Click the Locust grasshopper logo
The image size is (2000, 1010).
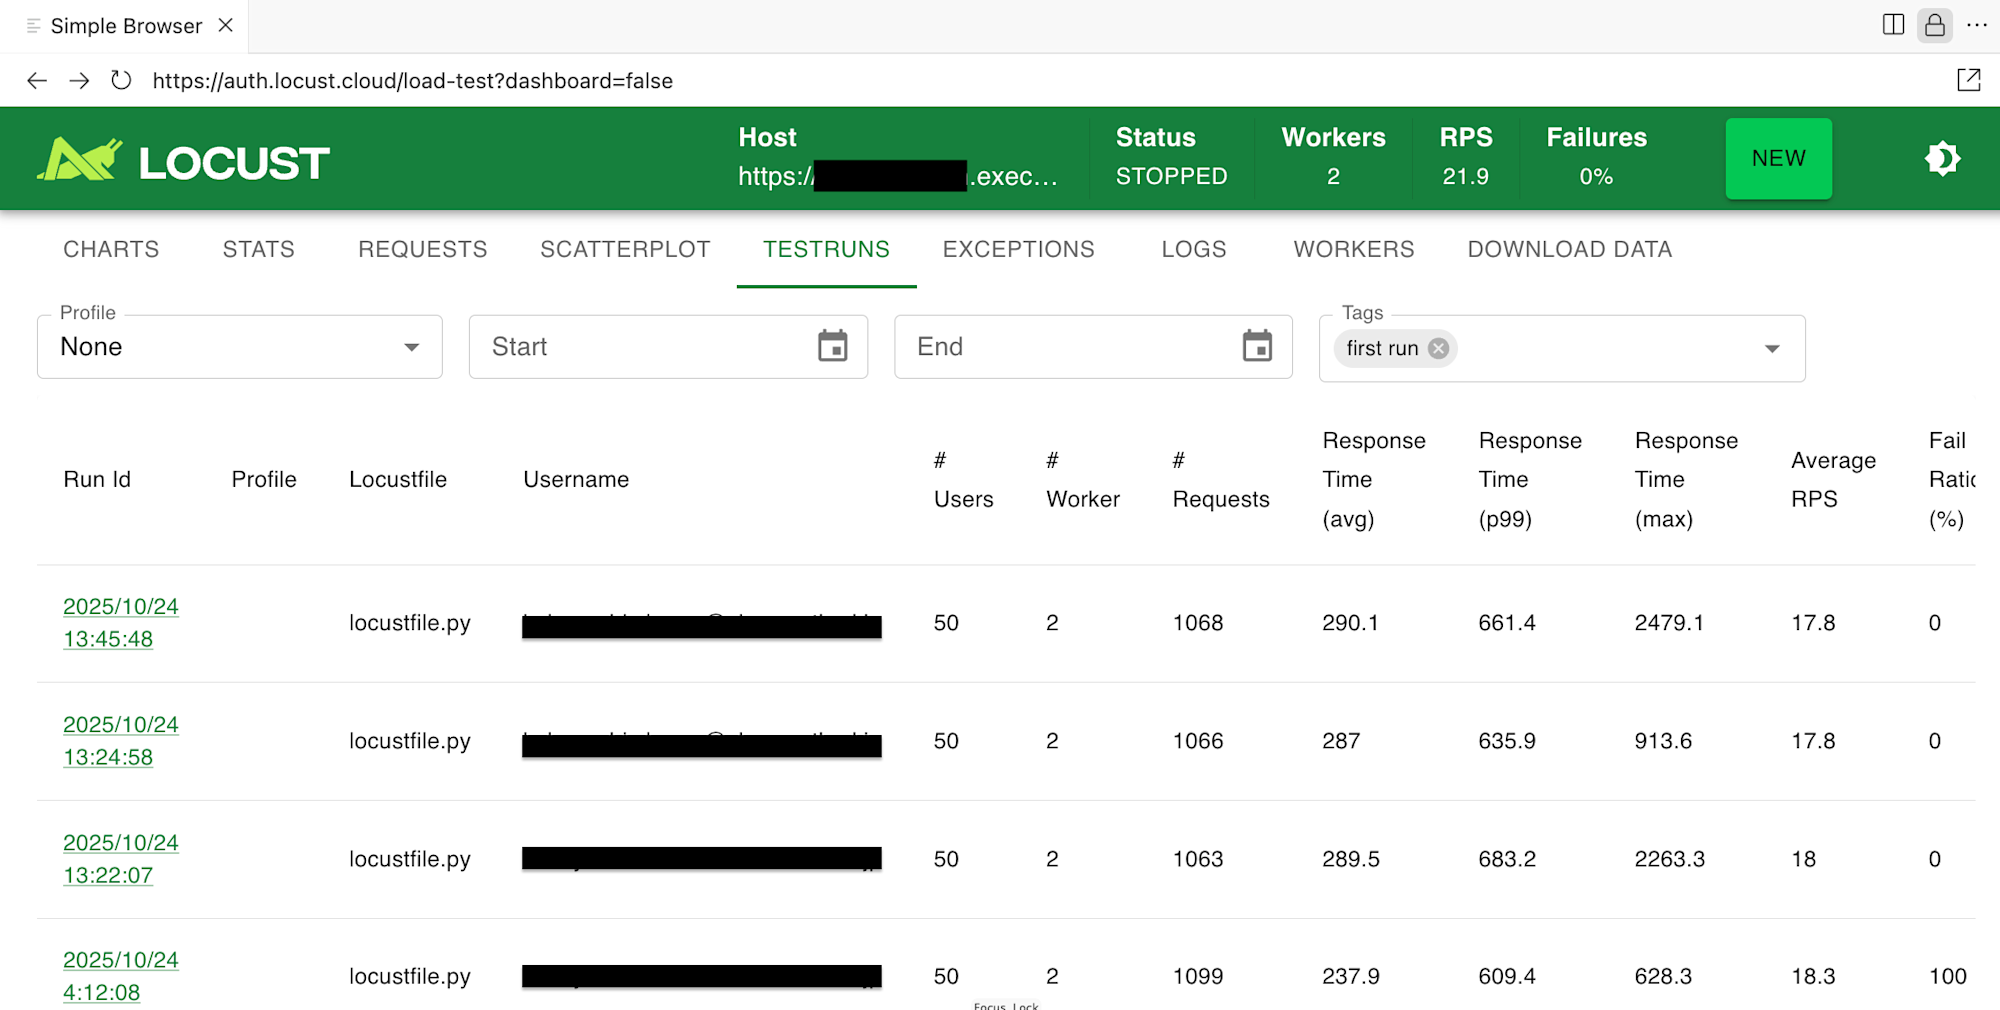[x=80, y=160]
